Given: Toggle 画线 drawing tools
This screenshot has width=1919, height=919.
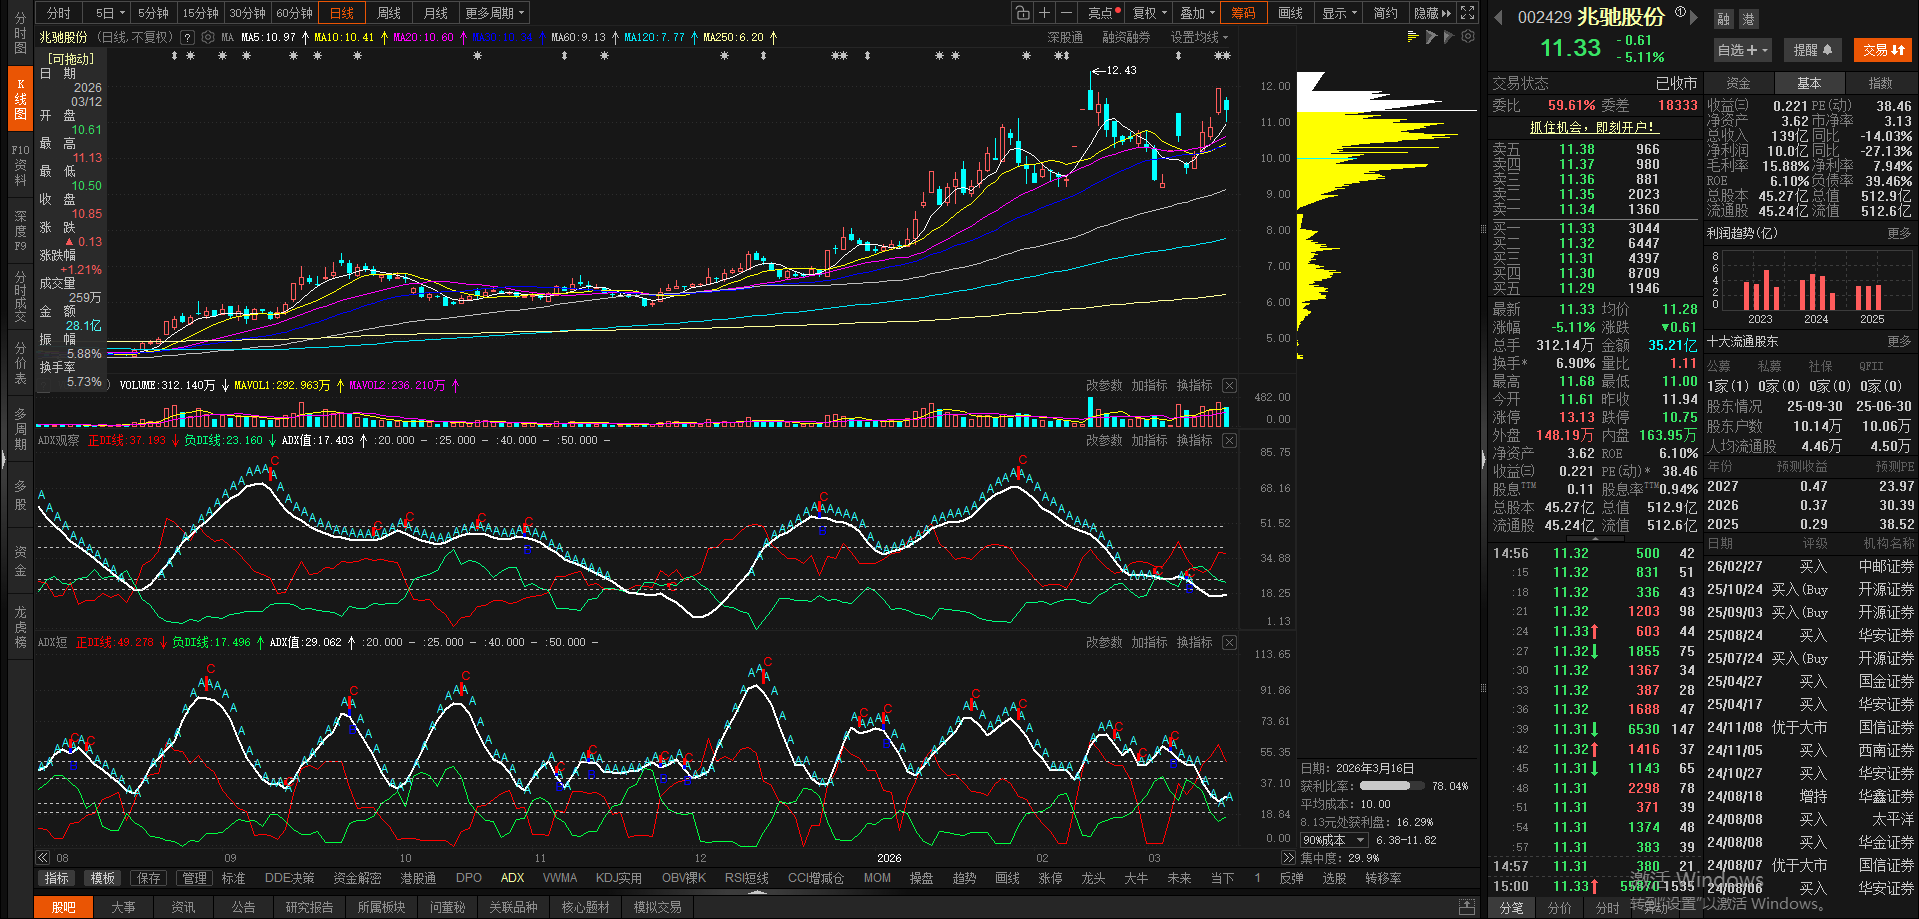Looking at the screenshot, I should coord(1290,13).
